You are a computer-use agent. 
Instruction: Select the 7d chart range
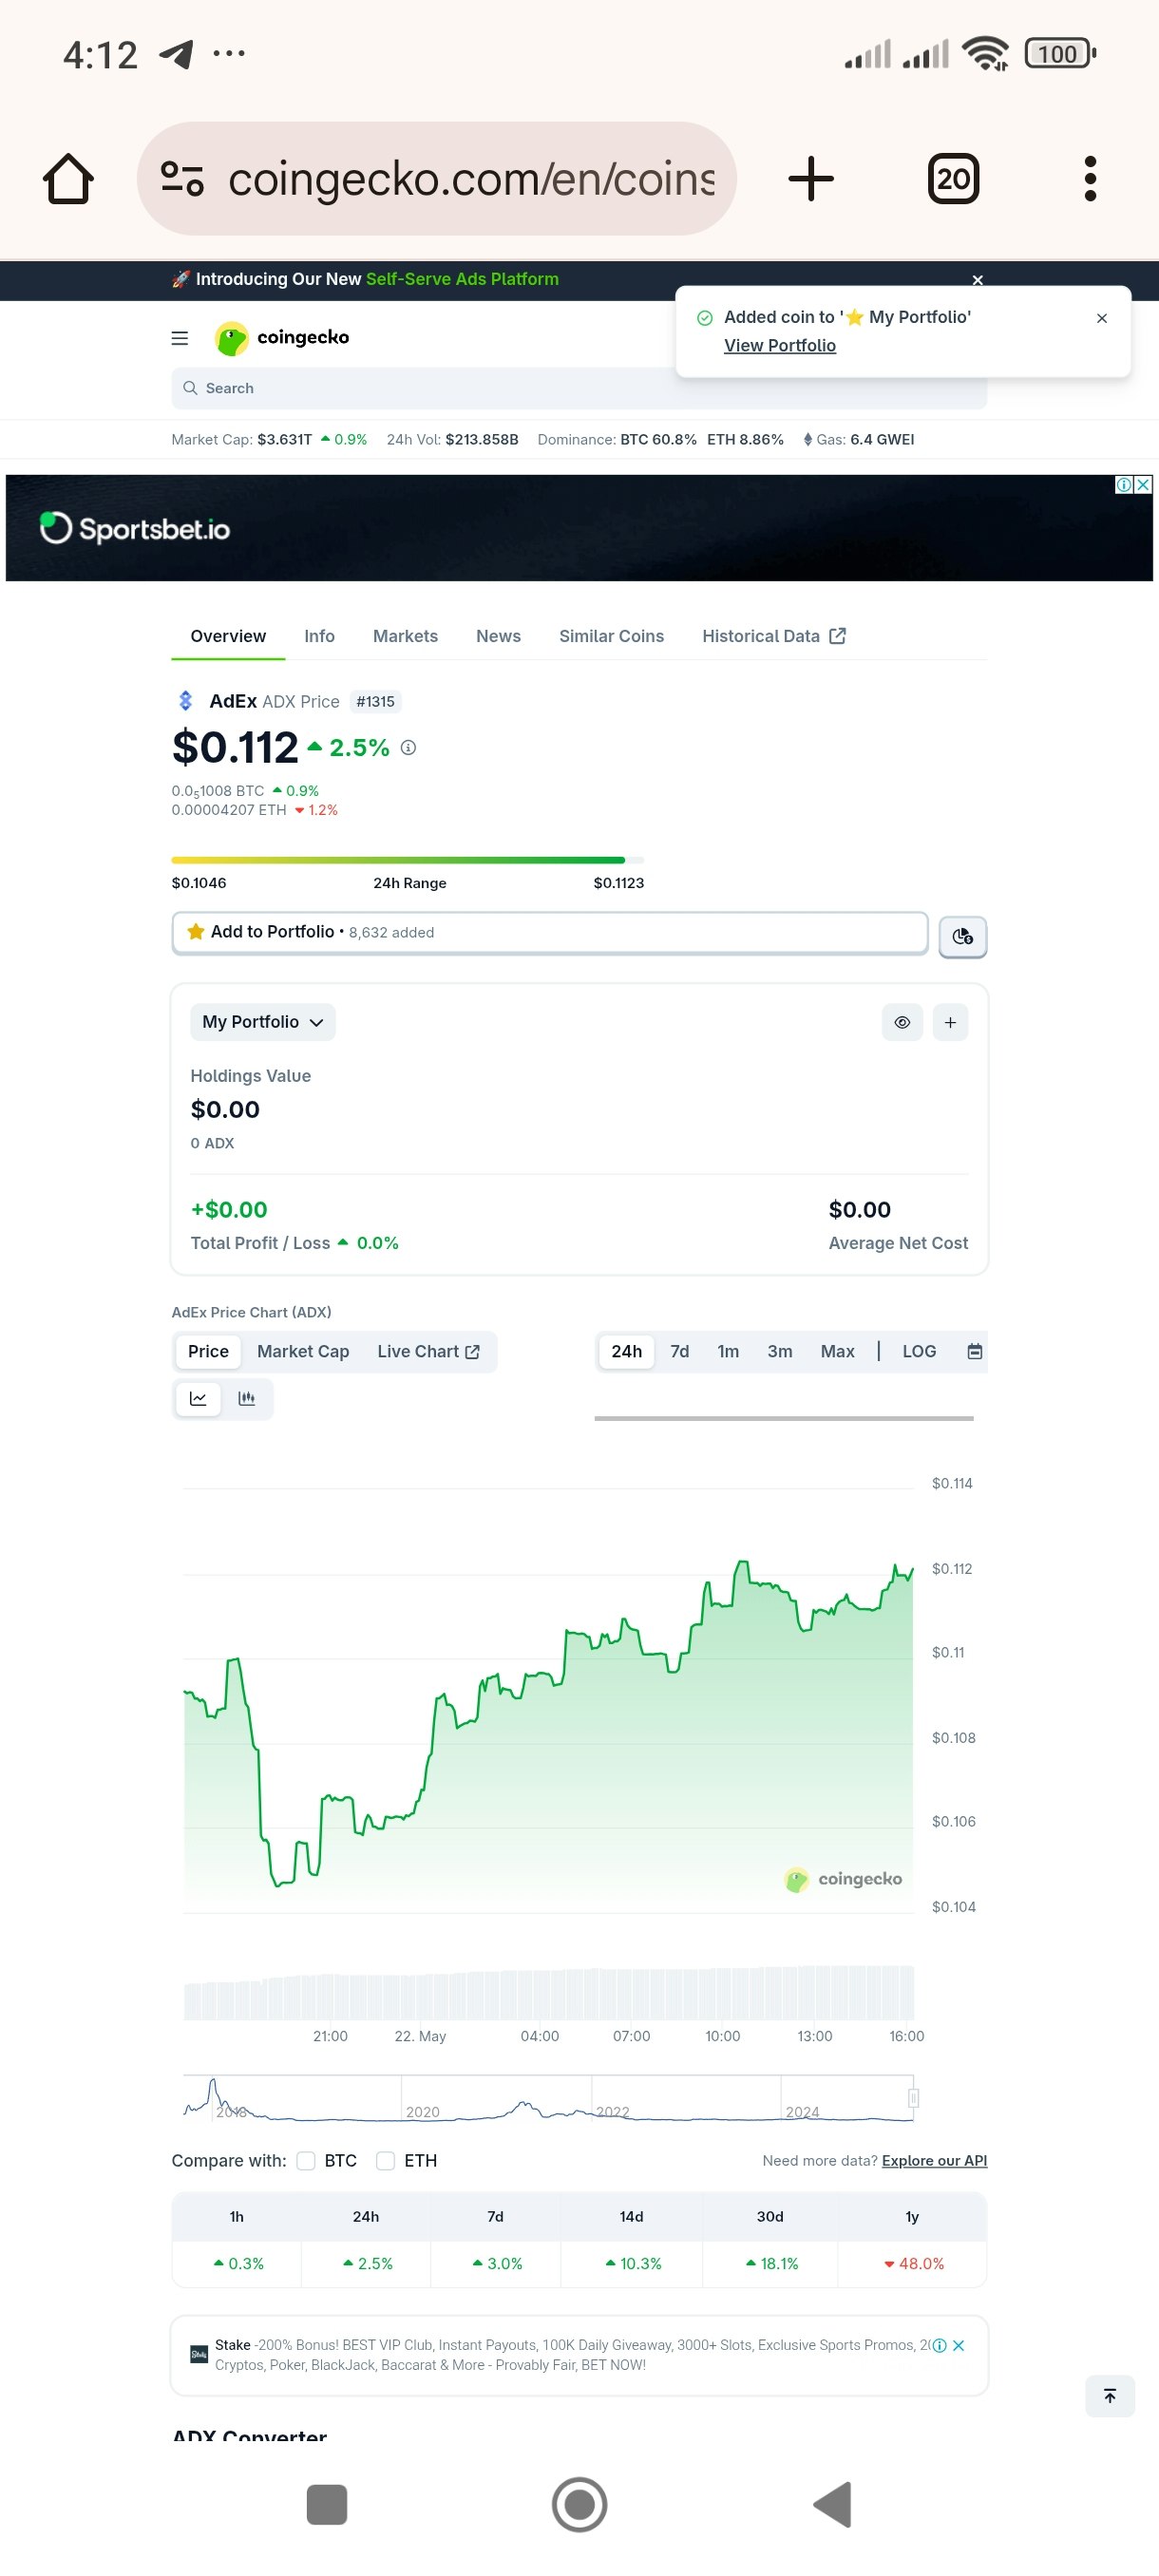coord(680,1351)
